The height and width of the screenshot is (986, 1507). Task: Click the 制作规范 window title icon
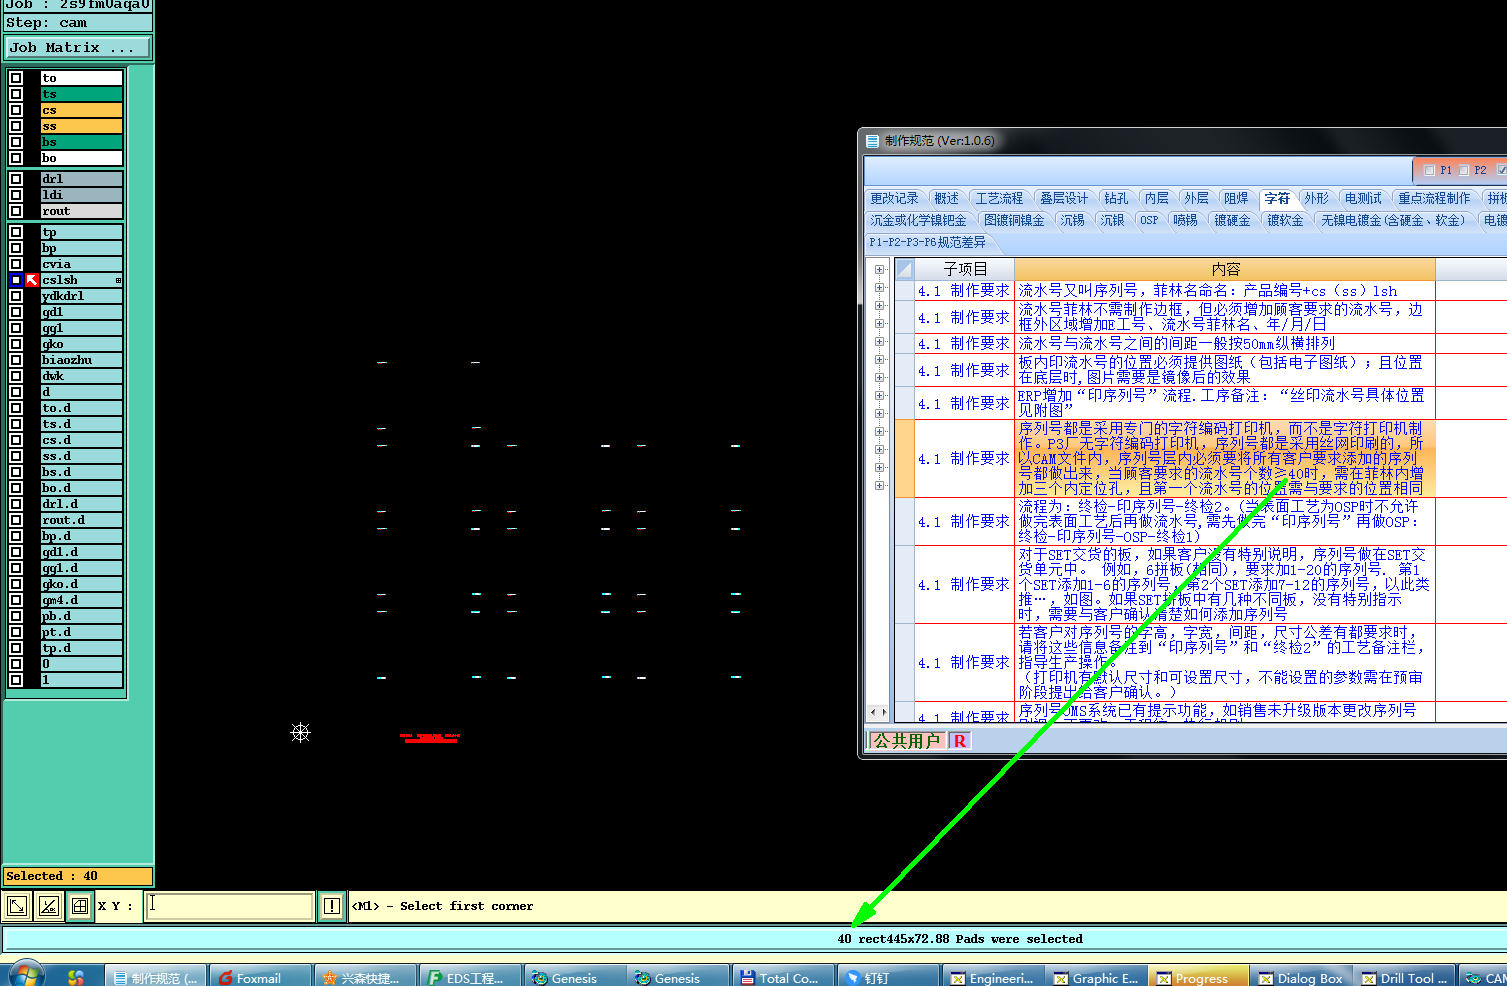(x=872, y=141)
